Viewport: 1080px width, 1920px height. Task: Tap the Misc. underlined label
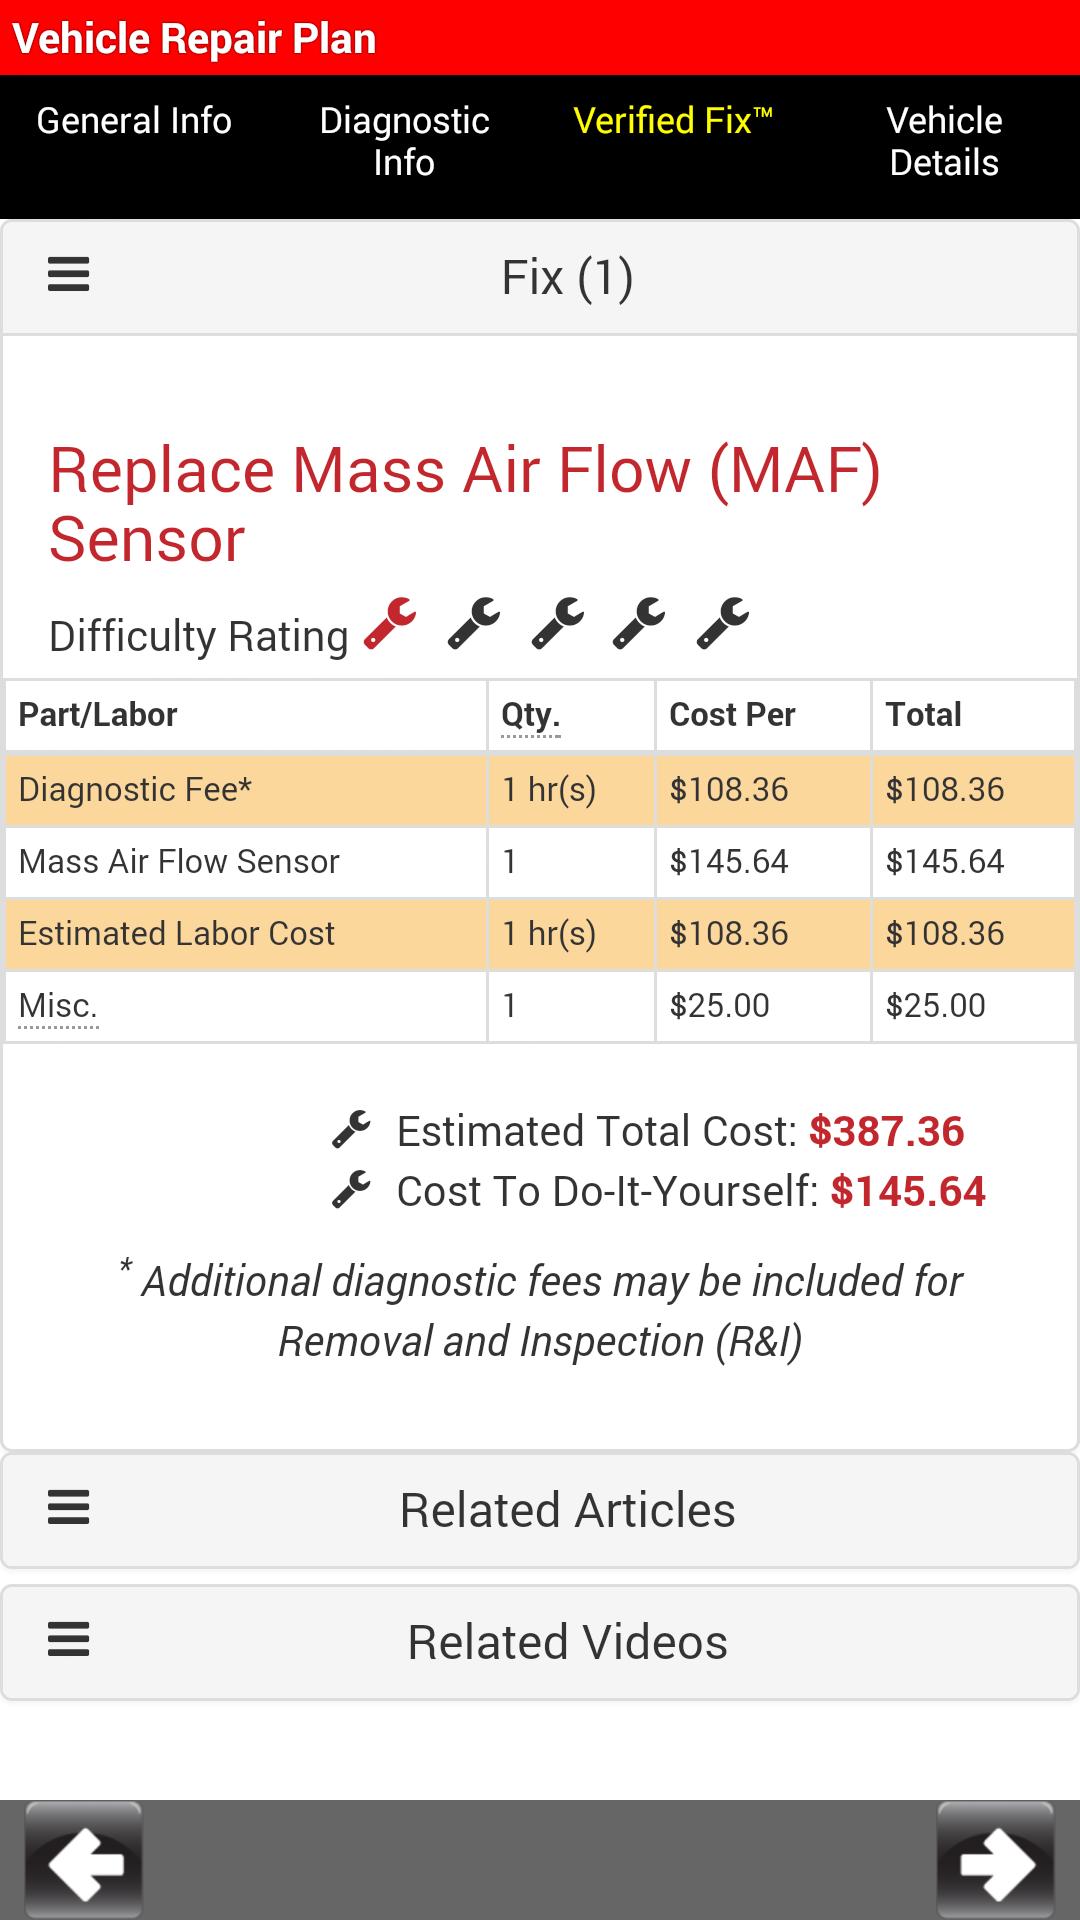(58, 1006)
